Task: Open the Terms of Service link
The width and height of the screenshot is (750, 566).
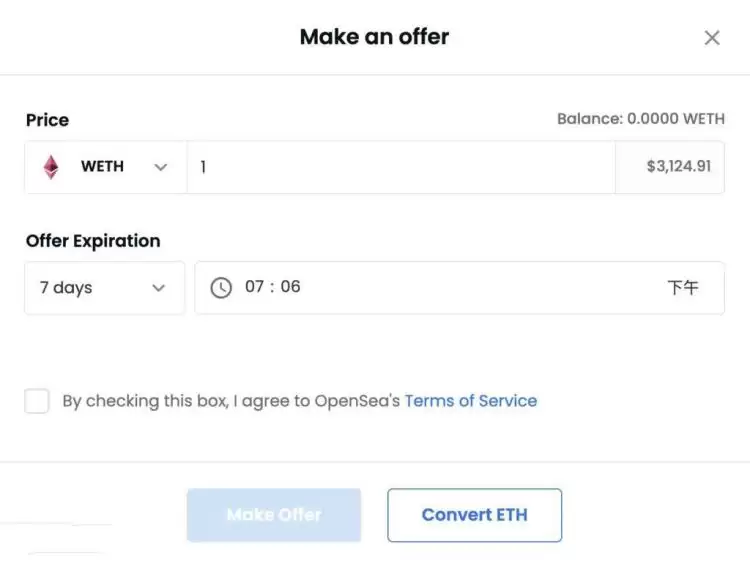Action: (470, 401)
